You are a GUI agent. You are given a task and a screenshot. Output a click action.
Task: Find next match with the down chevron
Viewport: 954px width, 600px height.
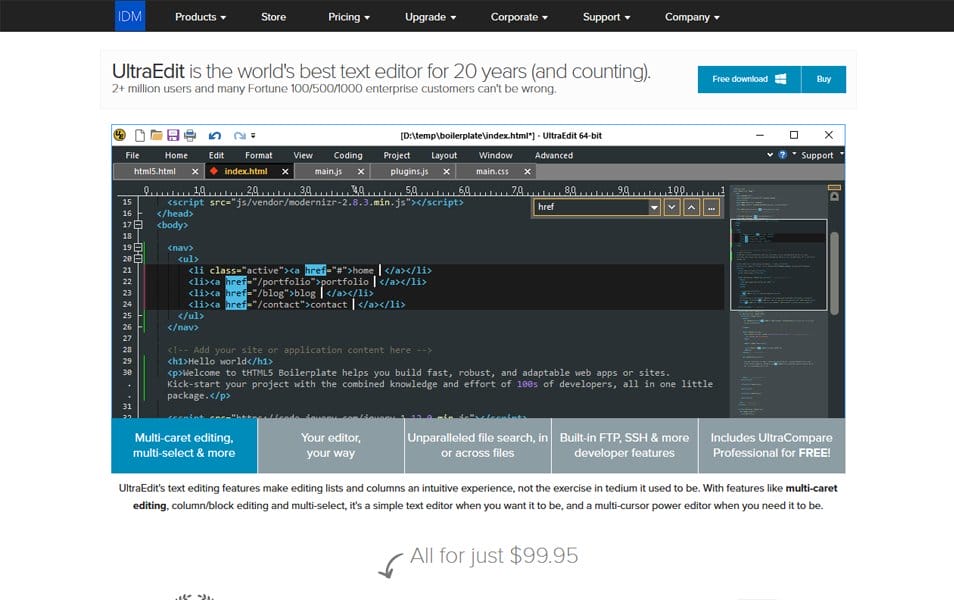point(672,207)
